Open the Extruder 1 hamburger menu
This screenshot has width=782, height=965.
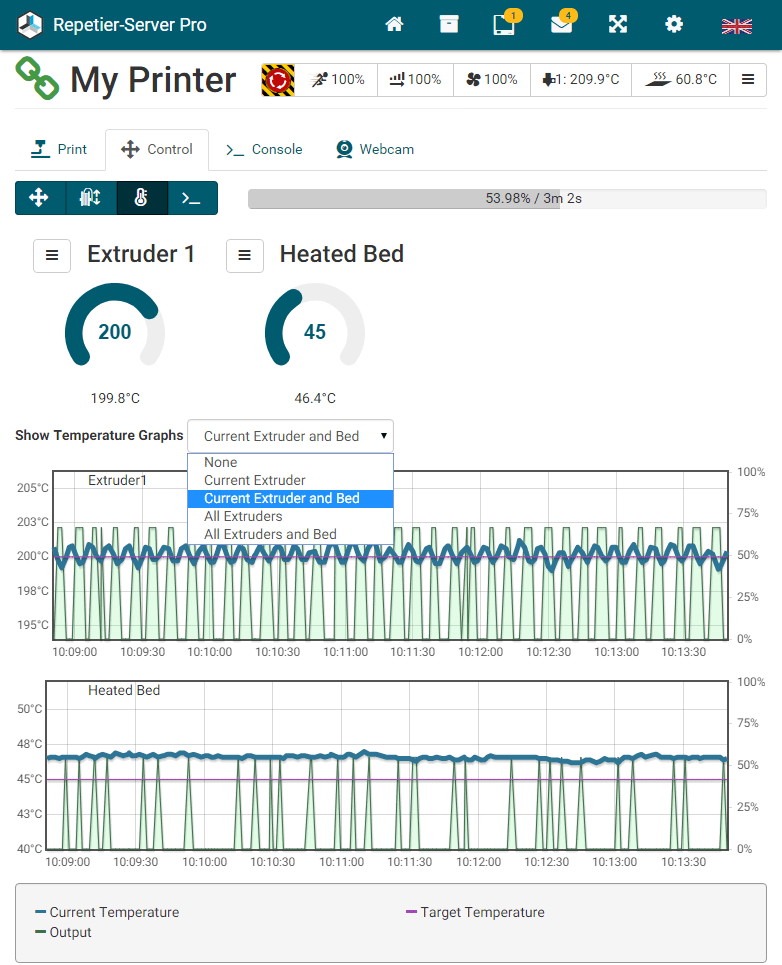(x=52, y=255)
